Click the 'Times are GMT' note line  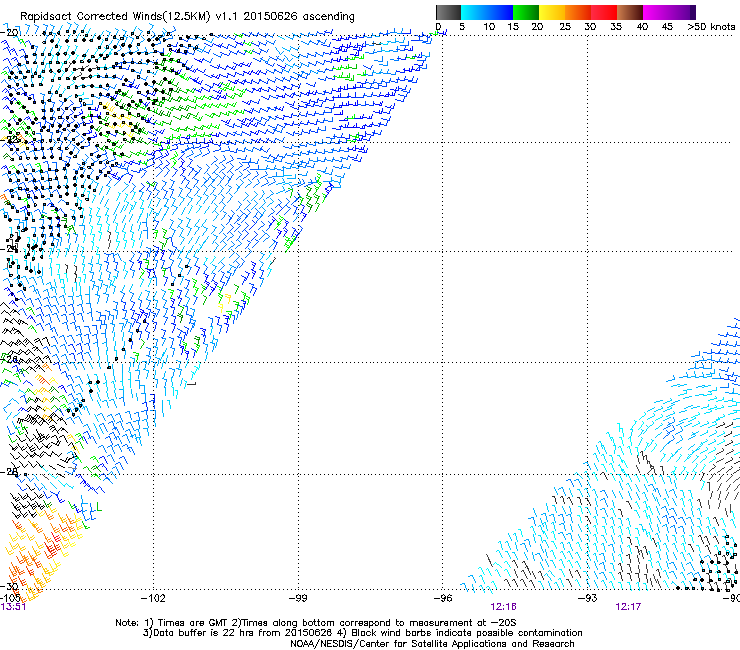pyautogui.click(x=315, y=623)
